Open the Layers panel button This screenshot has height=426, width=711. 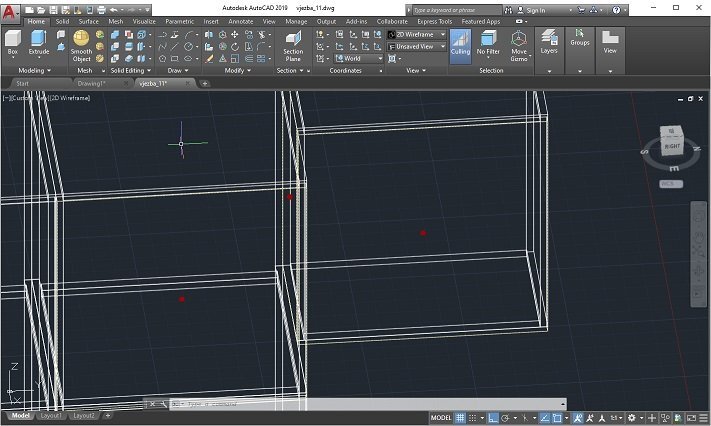point(549,42)
